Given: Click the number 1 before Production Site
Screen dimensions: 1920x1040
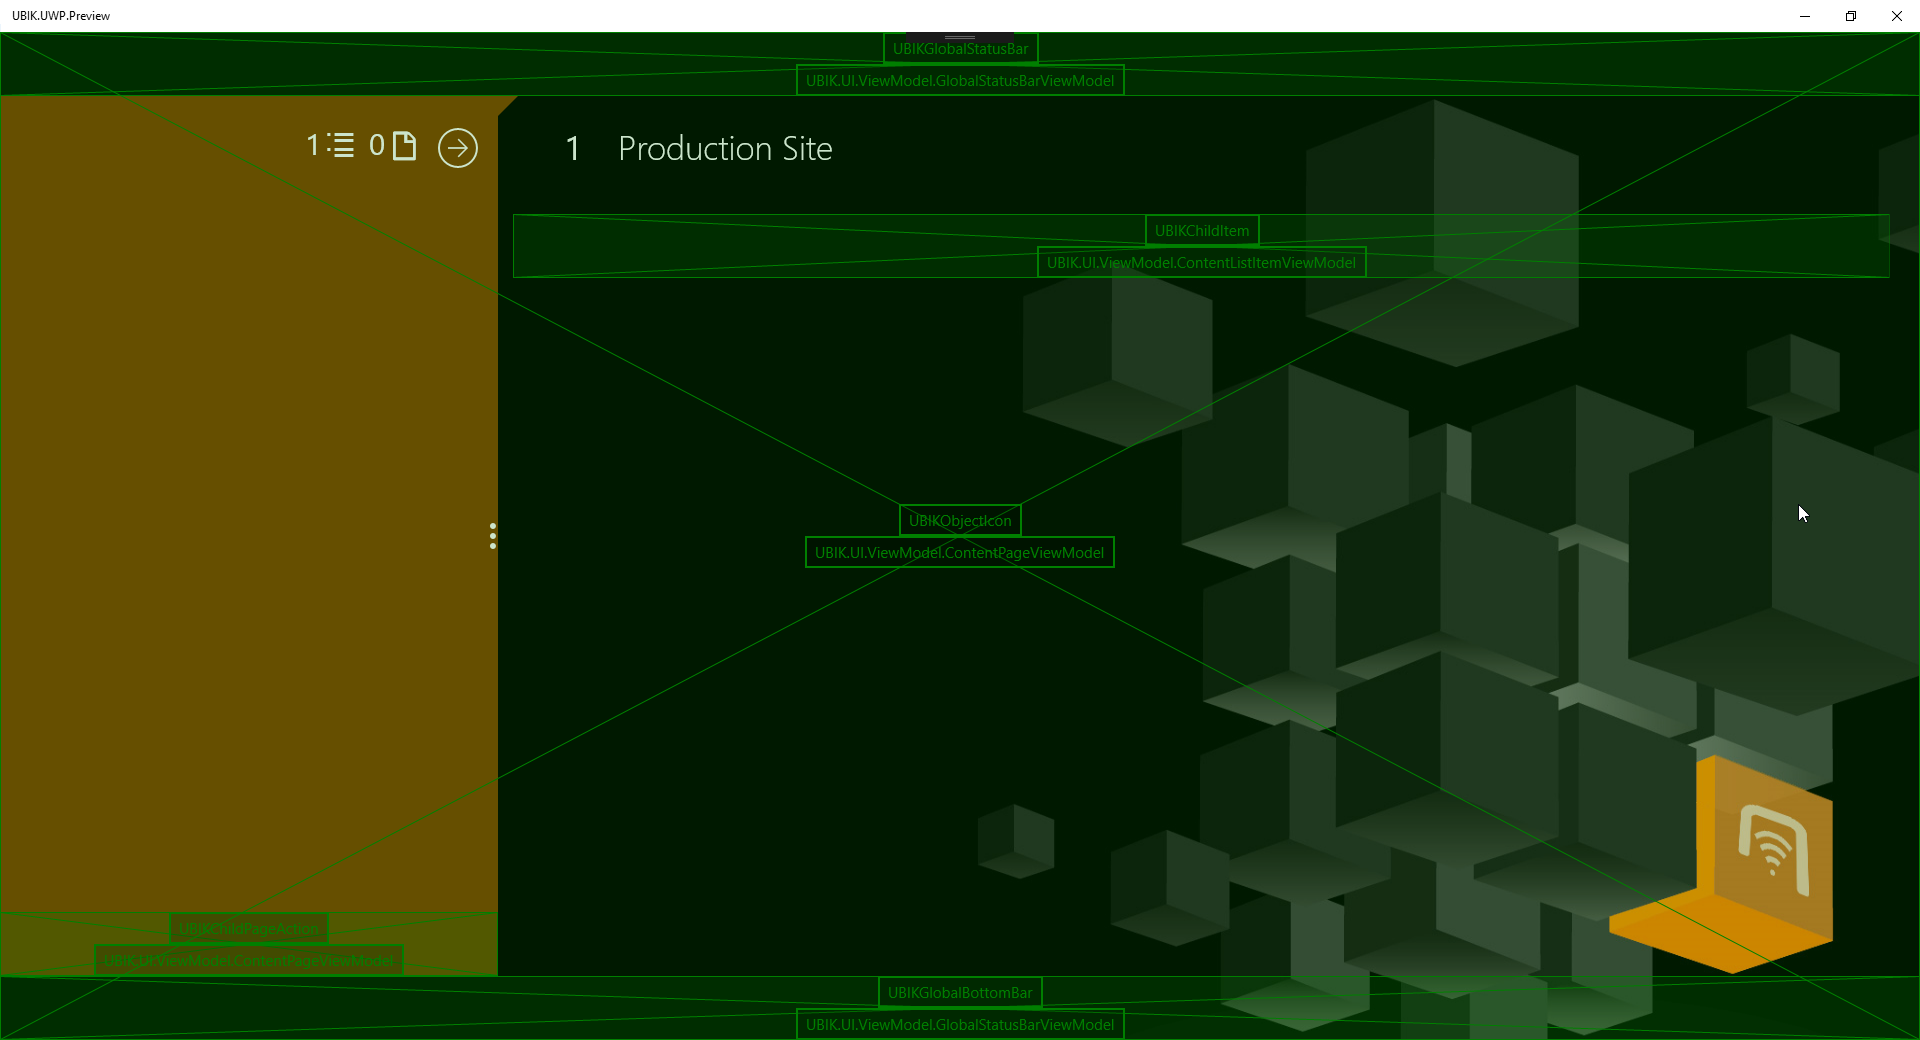Looking at the screenshot, I should [x=573, y=149].
